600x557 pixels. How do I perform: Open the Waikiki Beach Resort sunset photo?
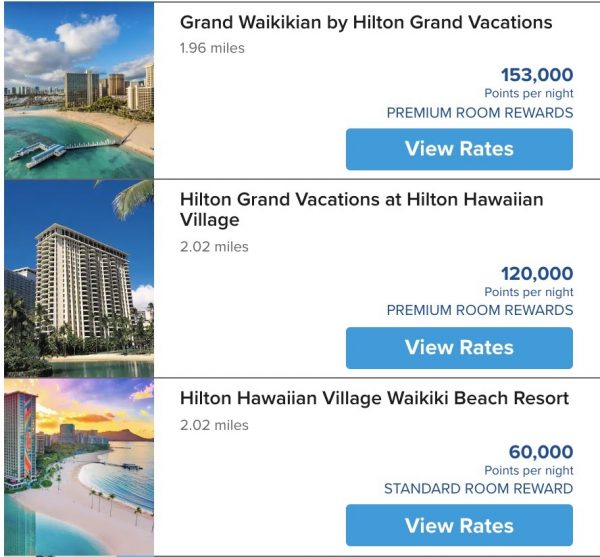point(79,466)
